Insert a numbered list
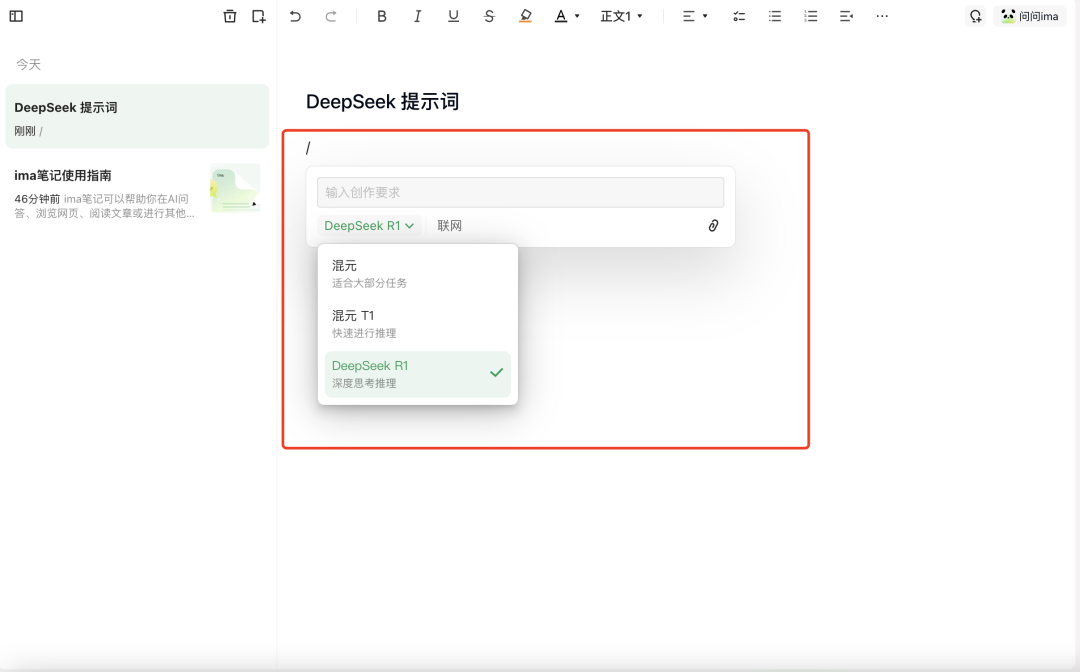The height and width of the screenshot is (672, 1080). tap(811, 16)
